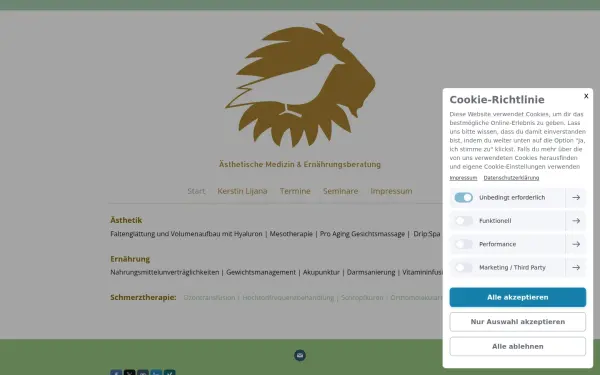
Task: Enable the Performance cookie switch
Action: [463, 244]
